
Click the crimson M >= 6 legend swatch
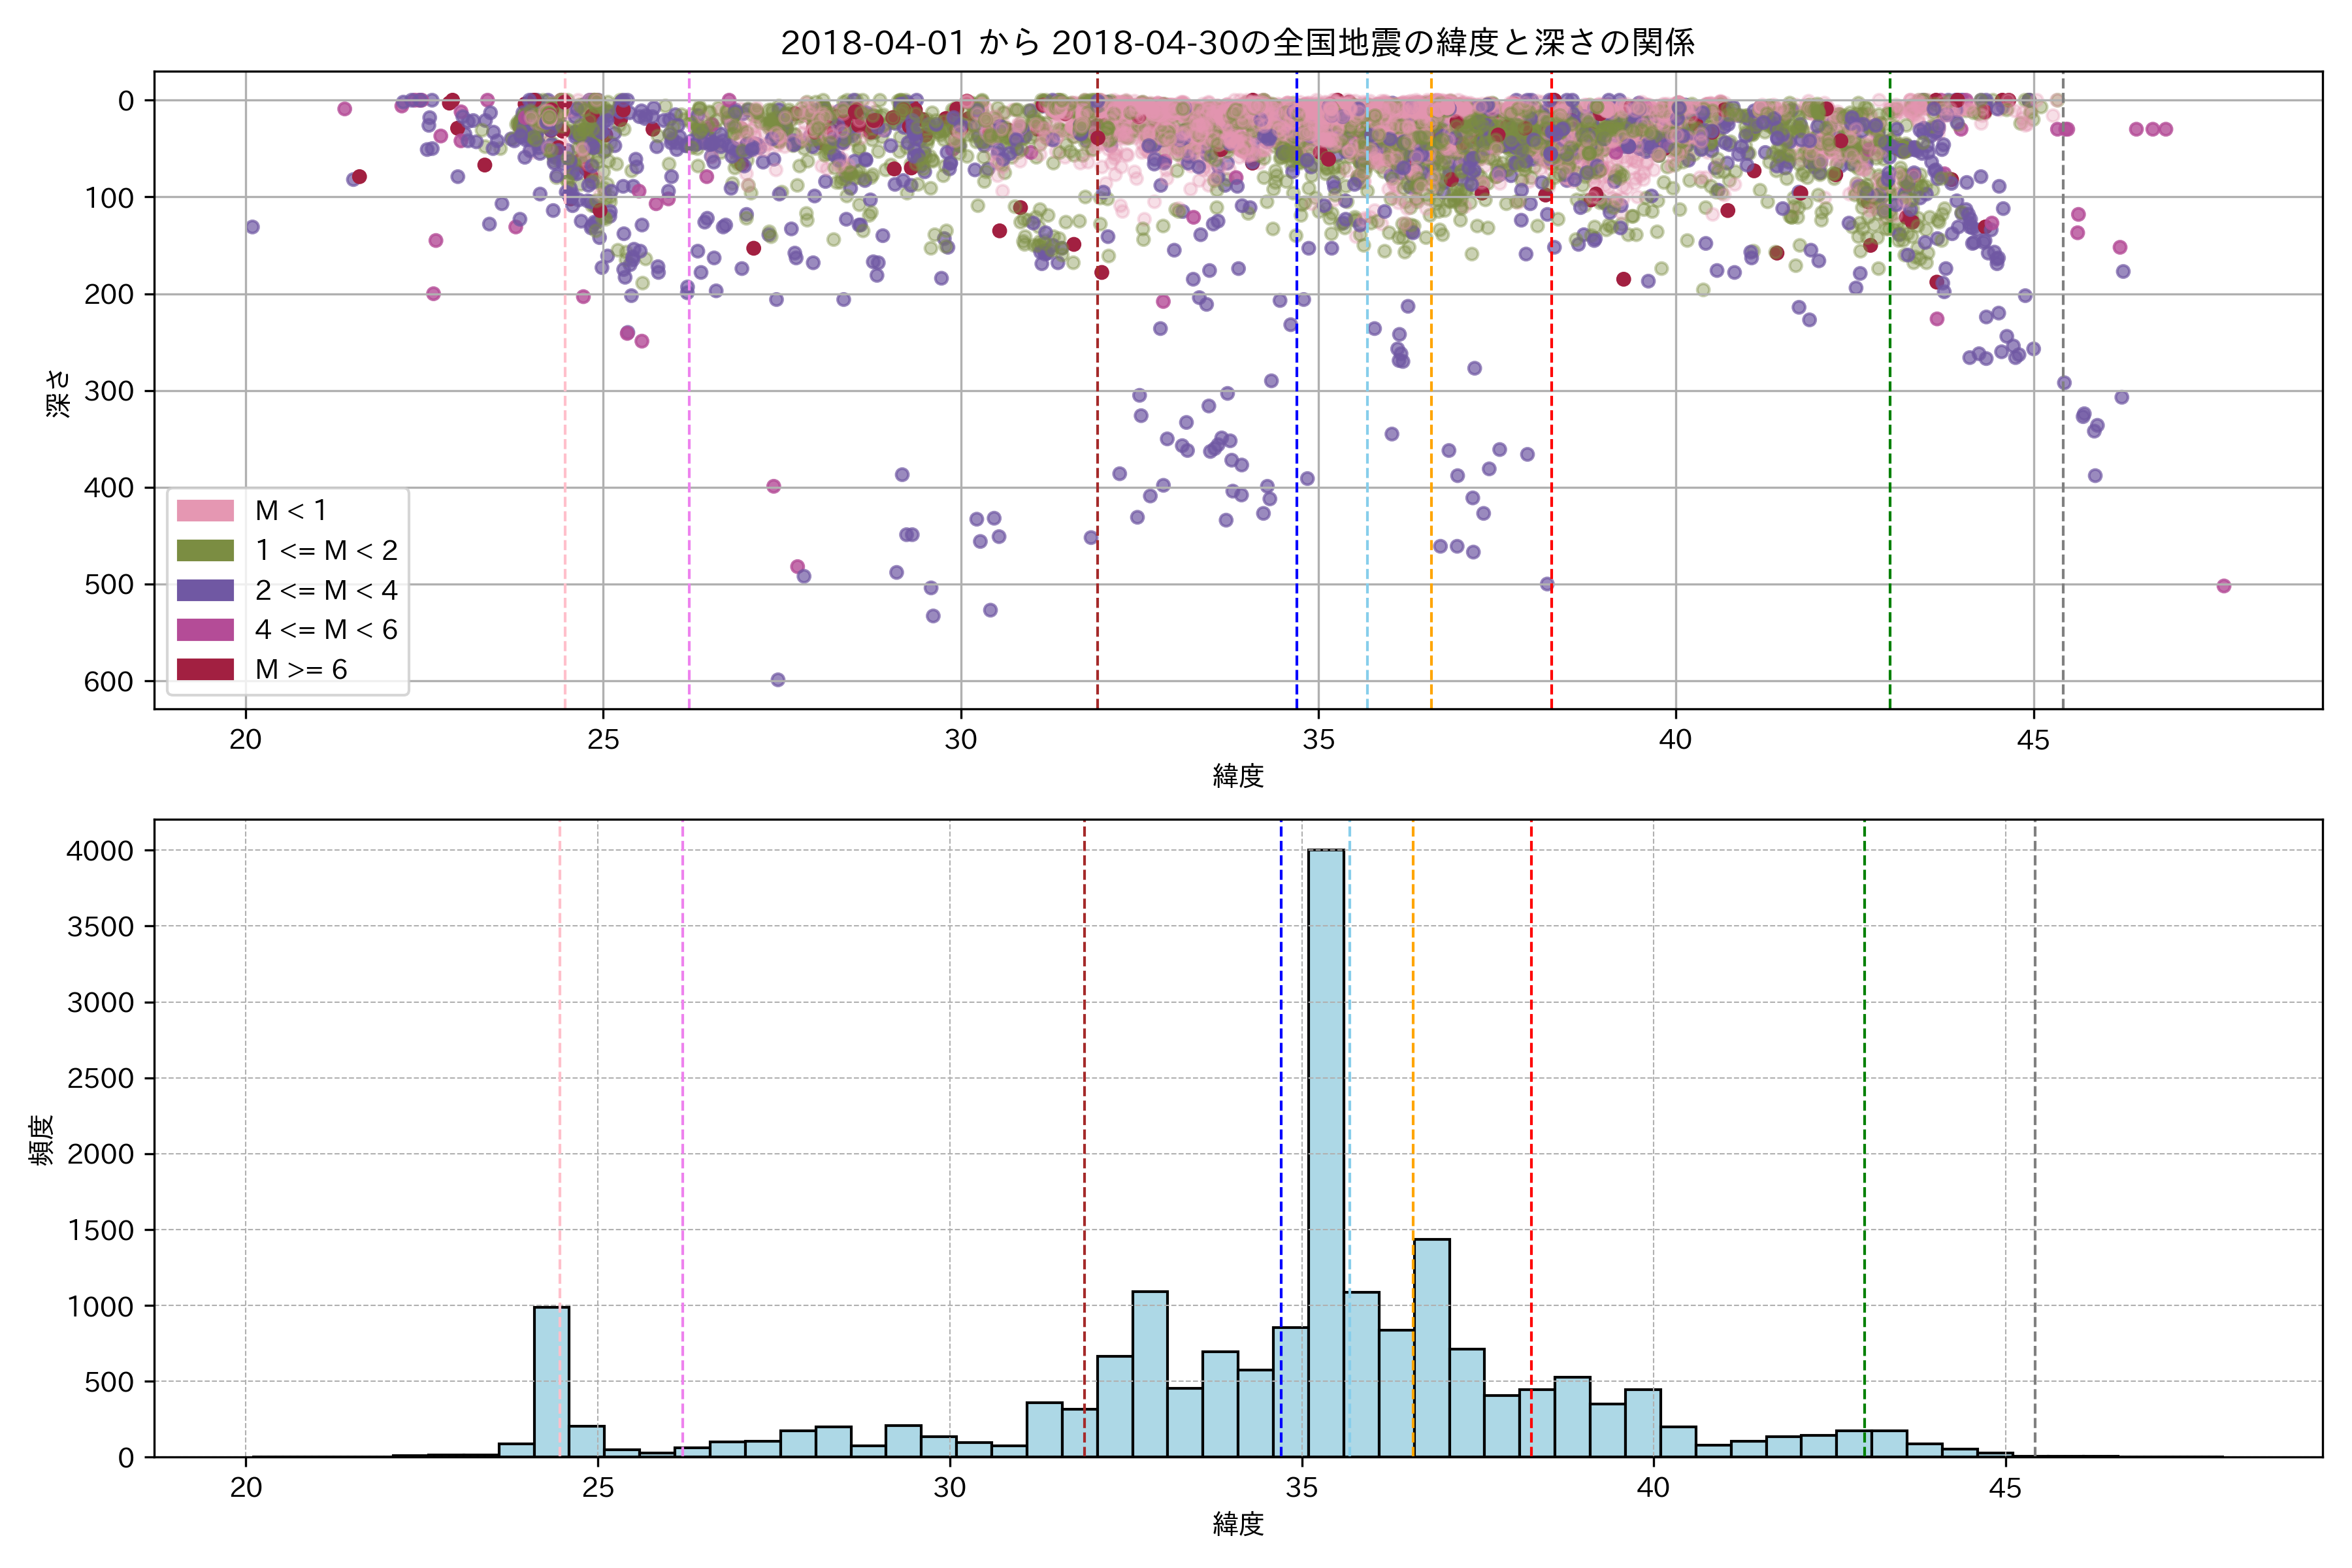205,669
